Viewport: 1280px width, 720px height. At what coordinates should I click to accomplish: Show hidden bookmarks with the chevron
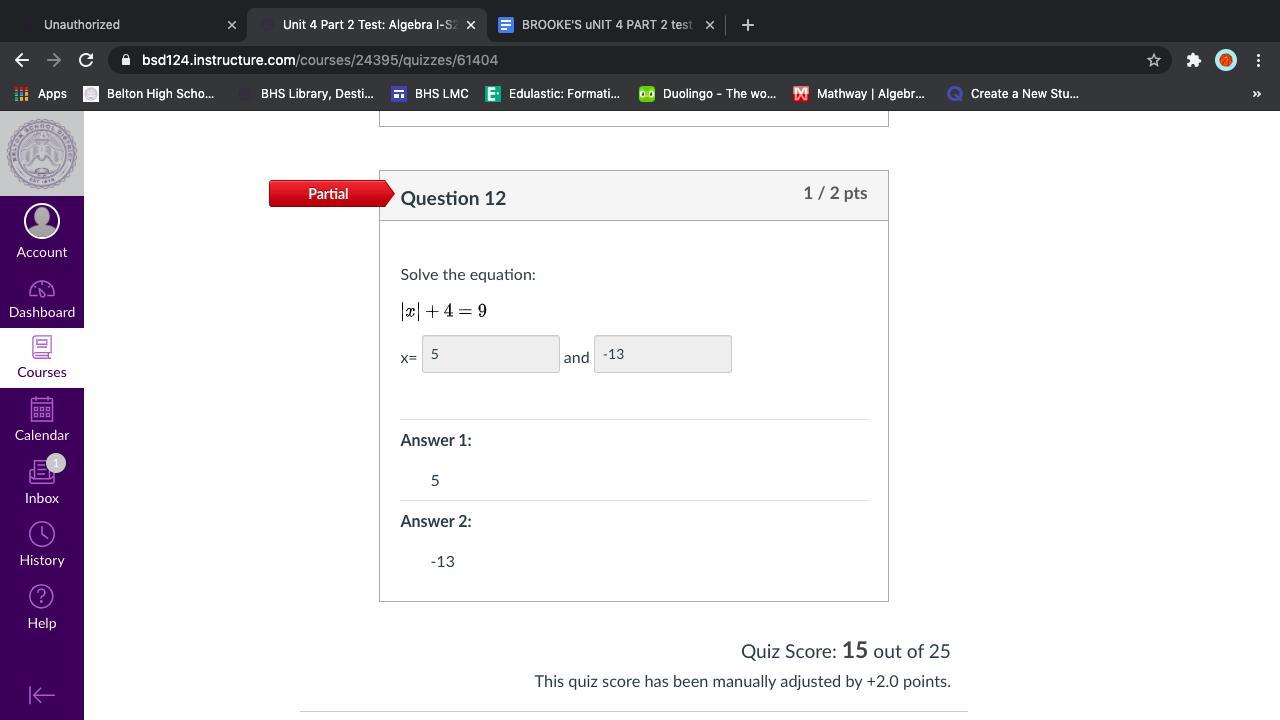pyautogui.click(x=1257, y=94)
